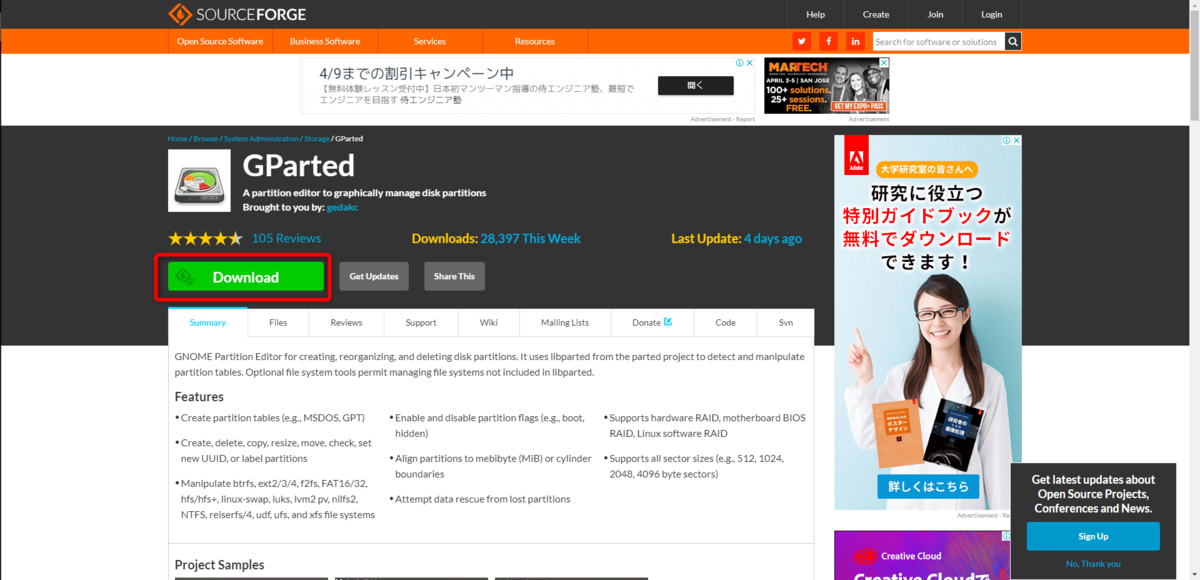Open the Svn tab
This screenshot has width=1200, height=580.
[786, 322]
